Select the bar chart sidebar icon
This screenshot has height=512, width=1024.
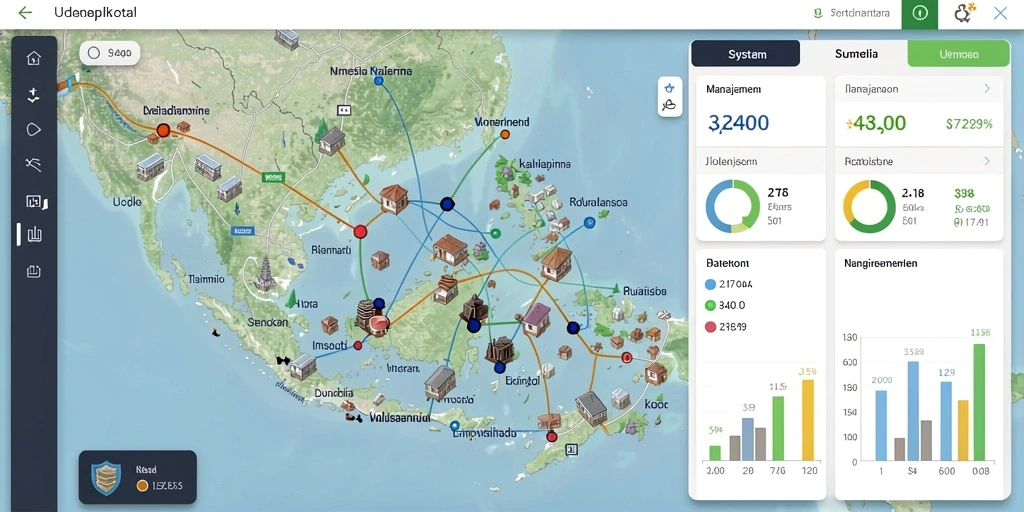tap(35, 234)
